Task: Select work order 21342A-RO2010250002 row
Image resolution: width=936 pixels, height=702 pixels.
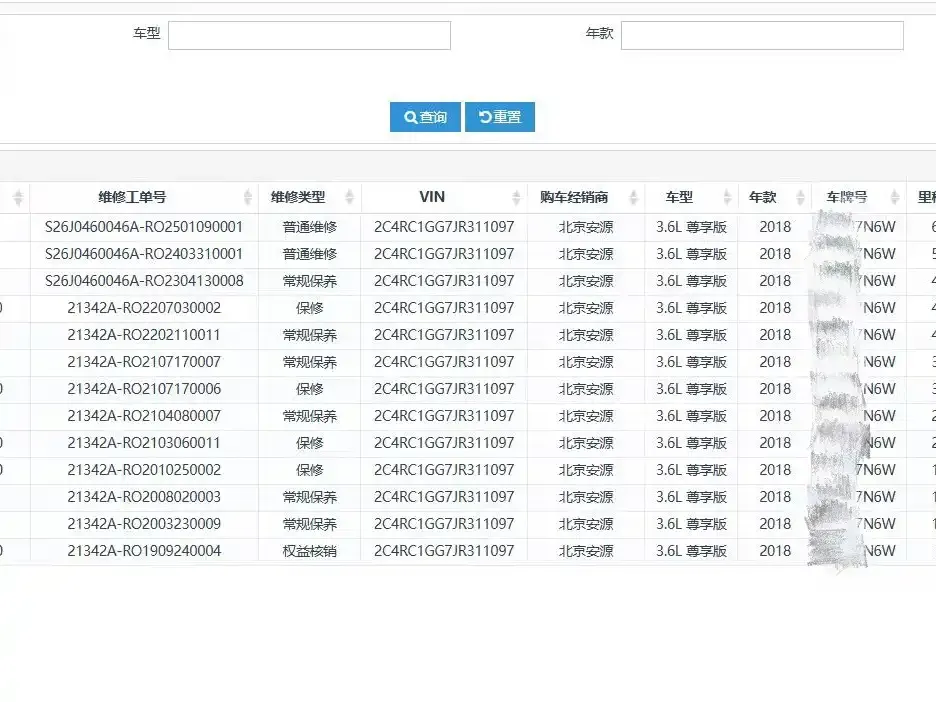Action: point(468,470)
